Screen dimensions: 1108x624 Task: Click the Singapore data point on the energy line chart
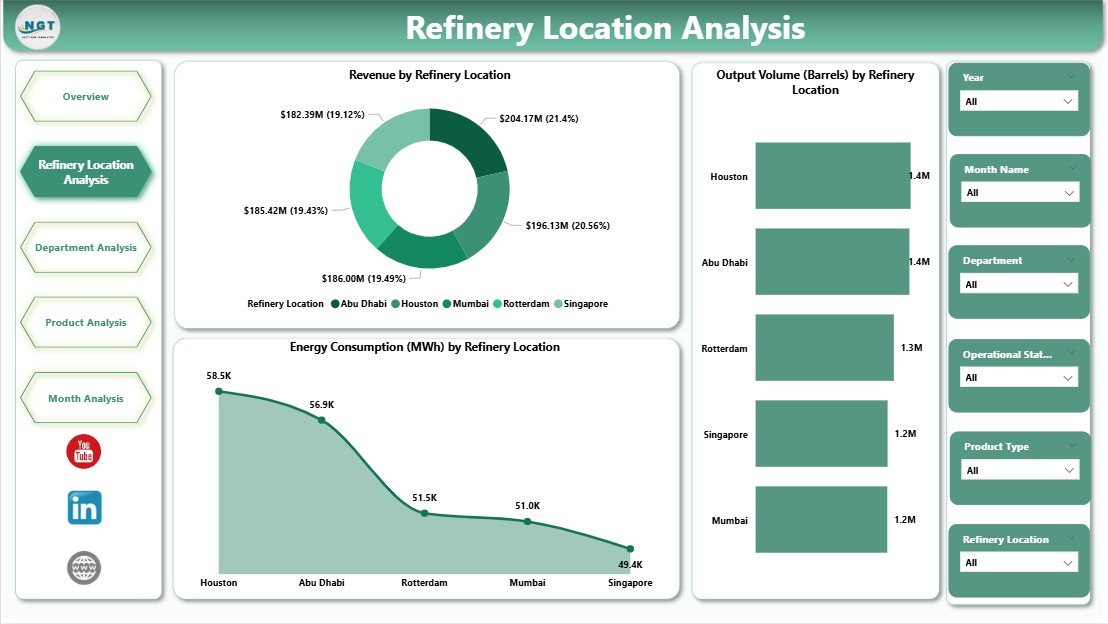629,548
